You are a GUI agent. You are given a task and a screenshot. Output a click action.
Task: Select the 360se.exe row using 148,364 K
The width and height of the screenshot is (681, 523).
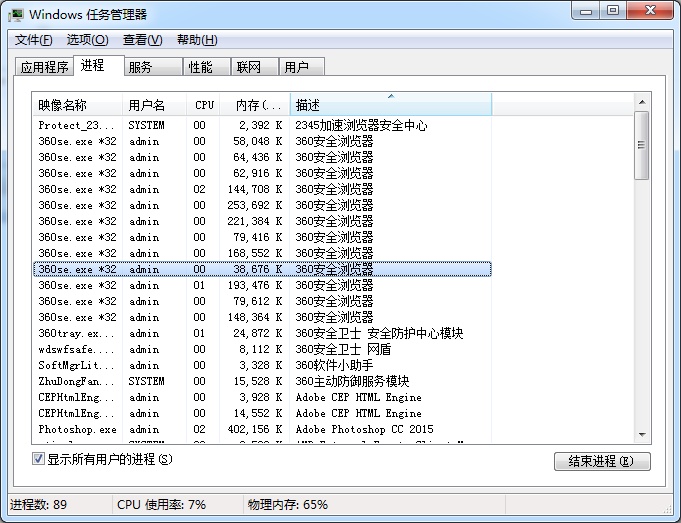click(262, 317)
